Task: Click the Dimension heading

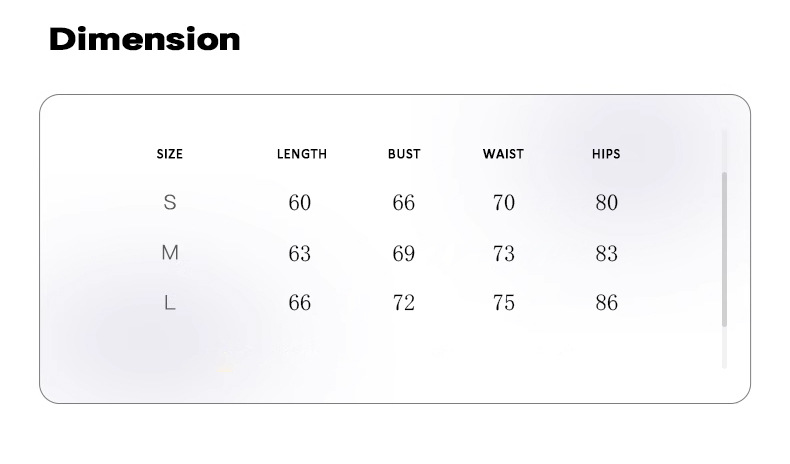Action: (145, 40)
